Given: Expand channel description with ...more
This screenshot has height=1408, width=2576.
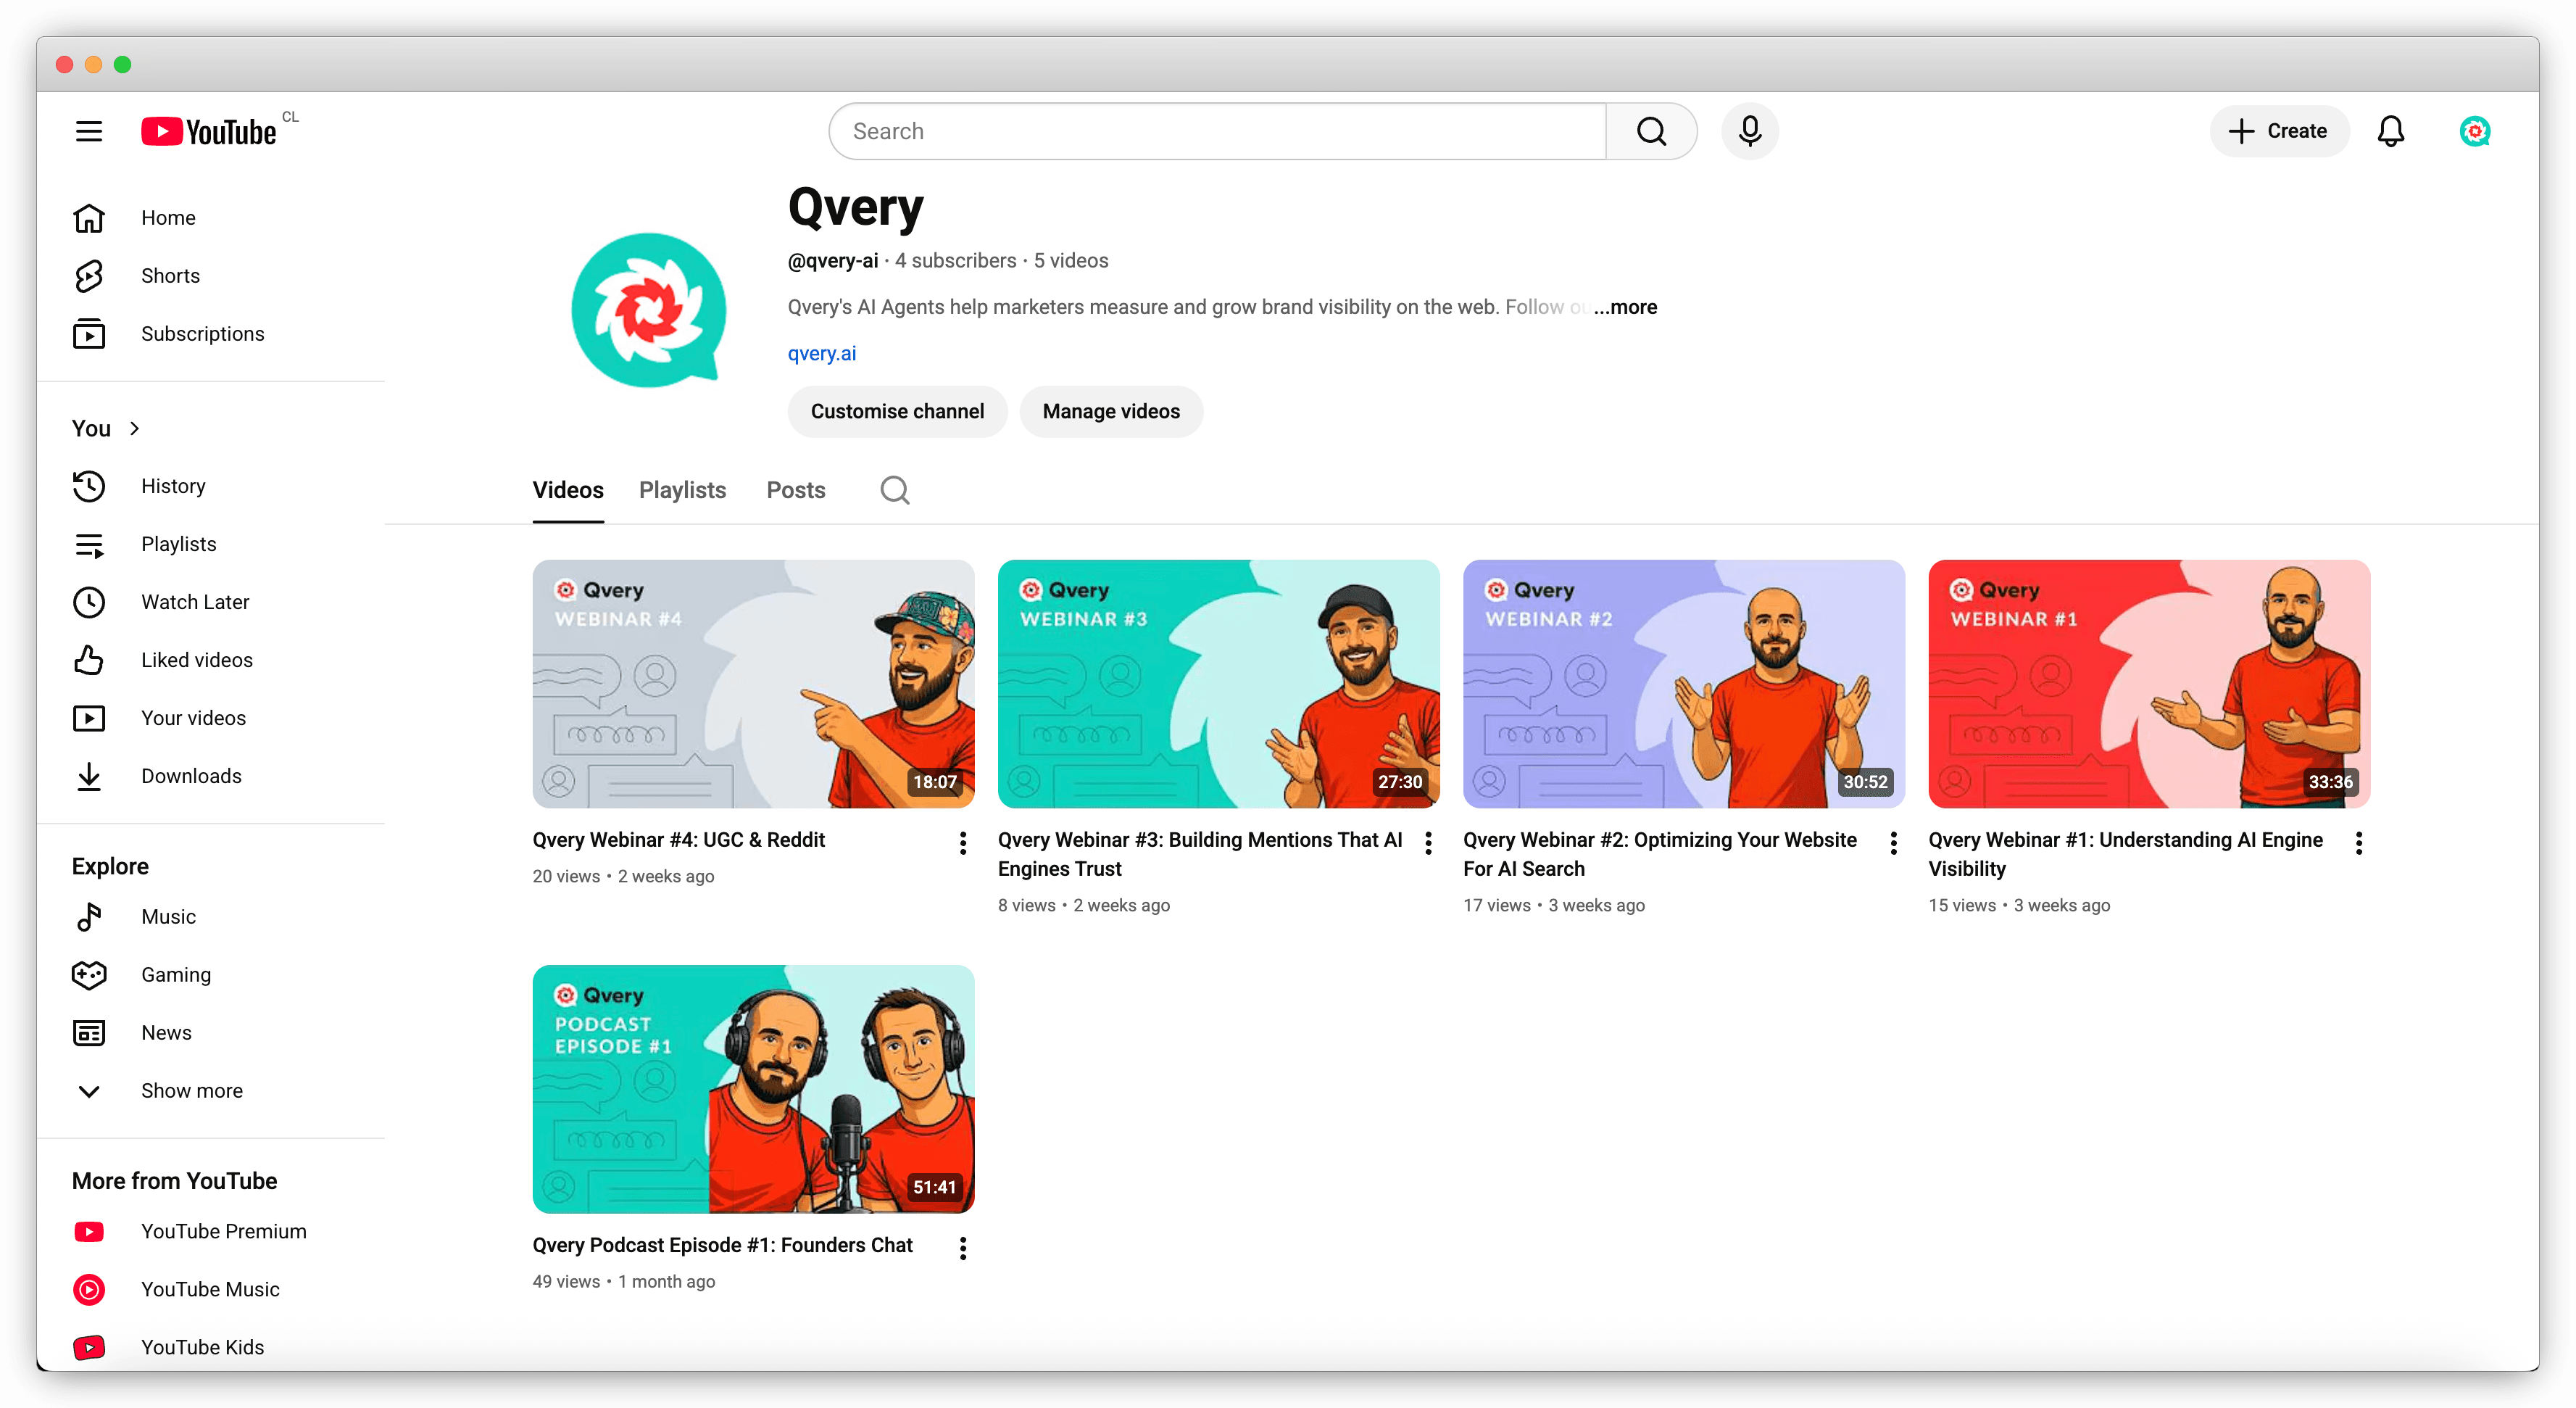Looking at the screenshot, I should pyautogui.click(x=1626, y=307).
